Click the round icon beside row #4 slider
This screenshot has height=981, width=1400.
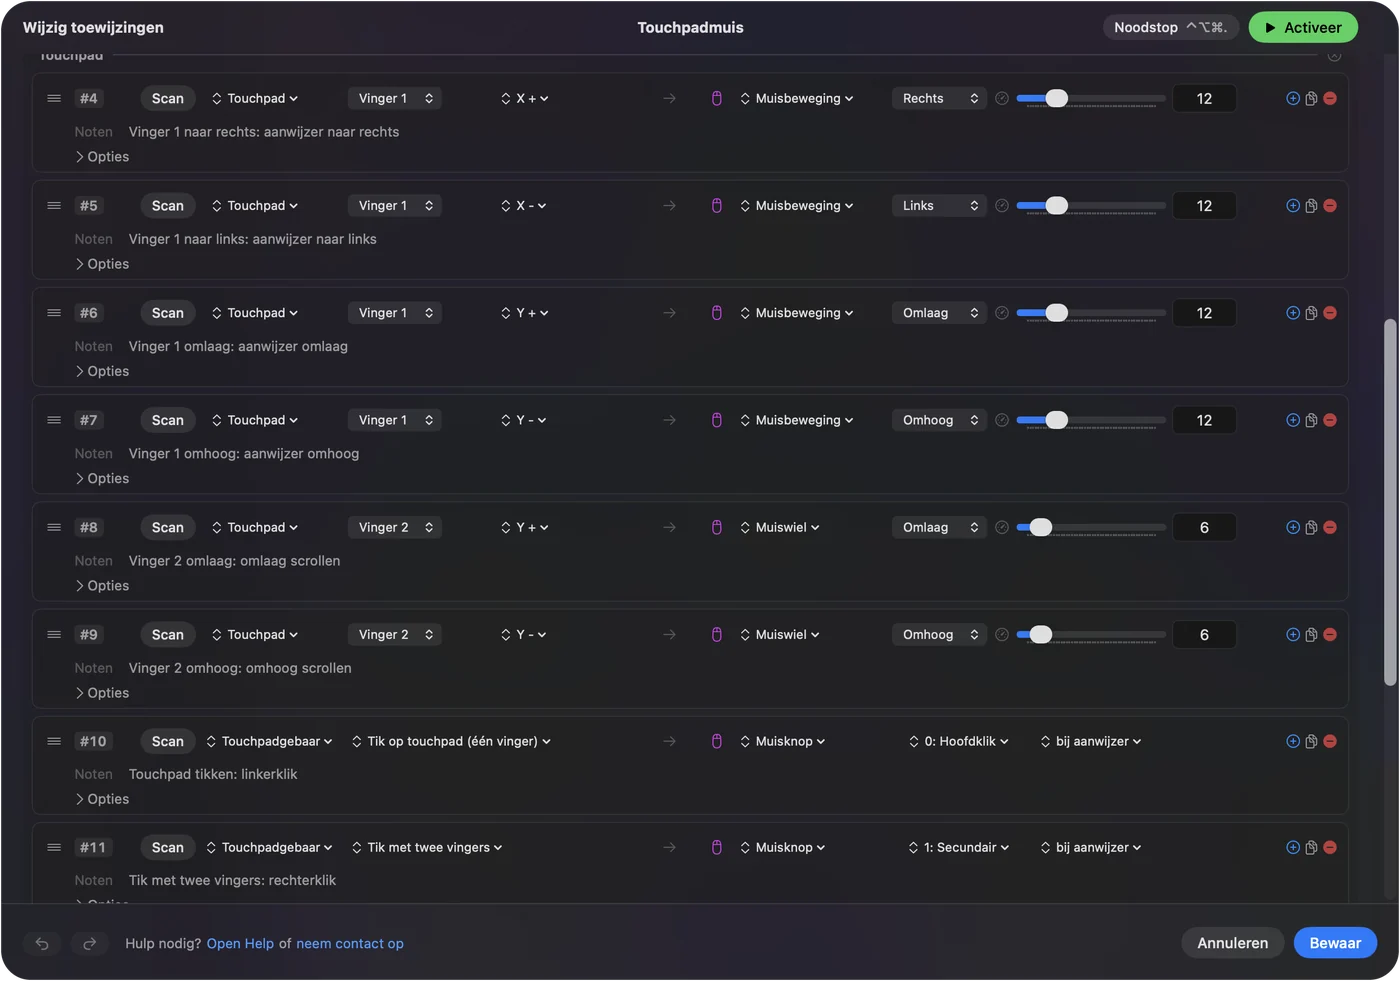(1002, 98)
